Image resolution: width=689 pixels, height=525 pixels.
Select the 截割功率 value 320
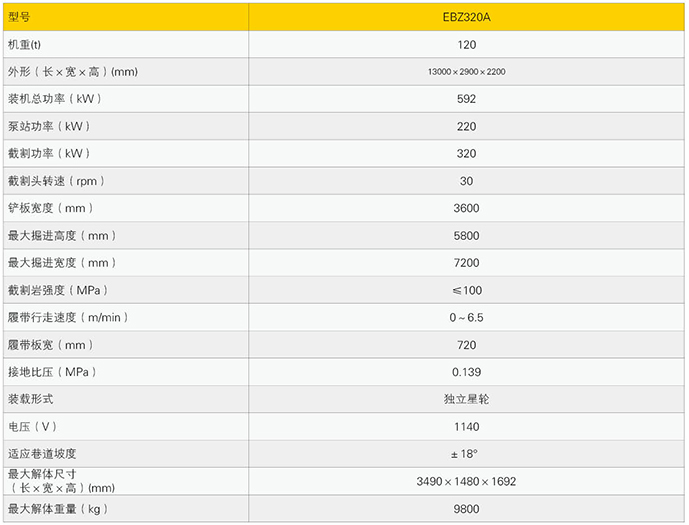pos(466,153)
